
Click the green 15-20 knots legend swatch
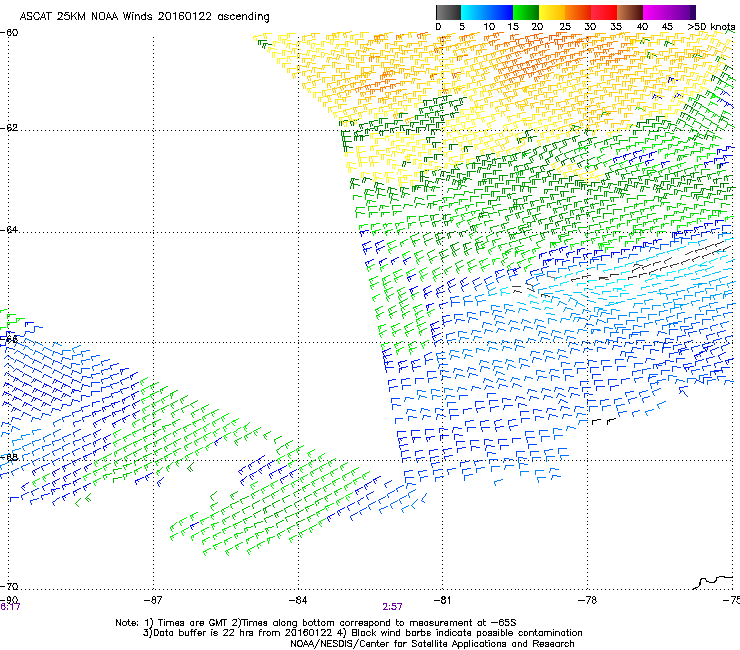tap(526, 12)
